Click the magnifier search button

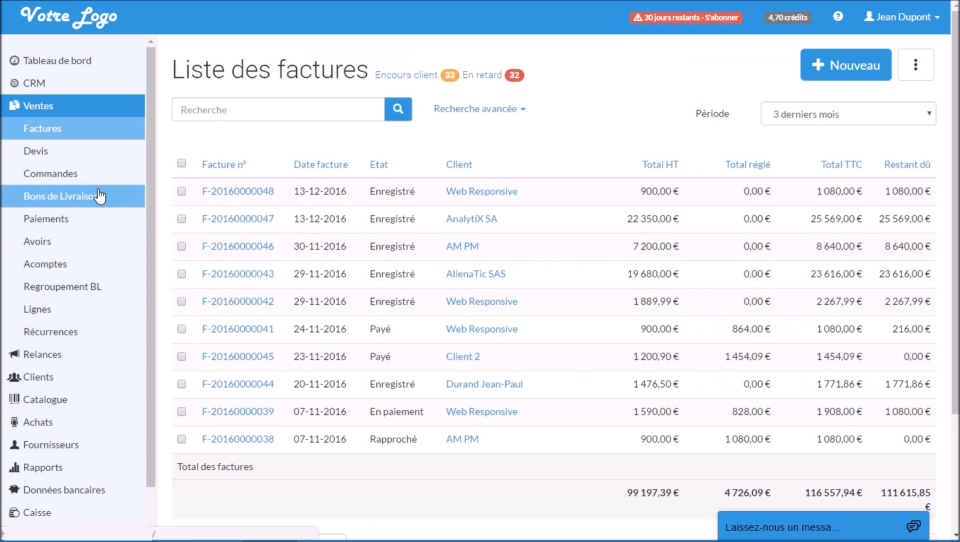point(398,109)
